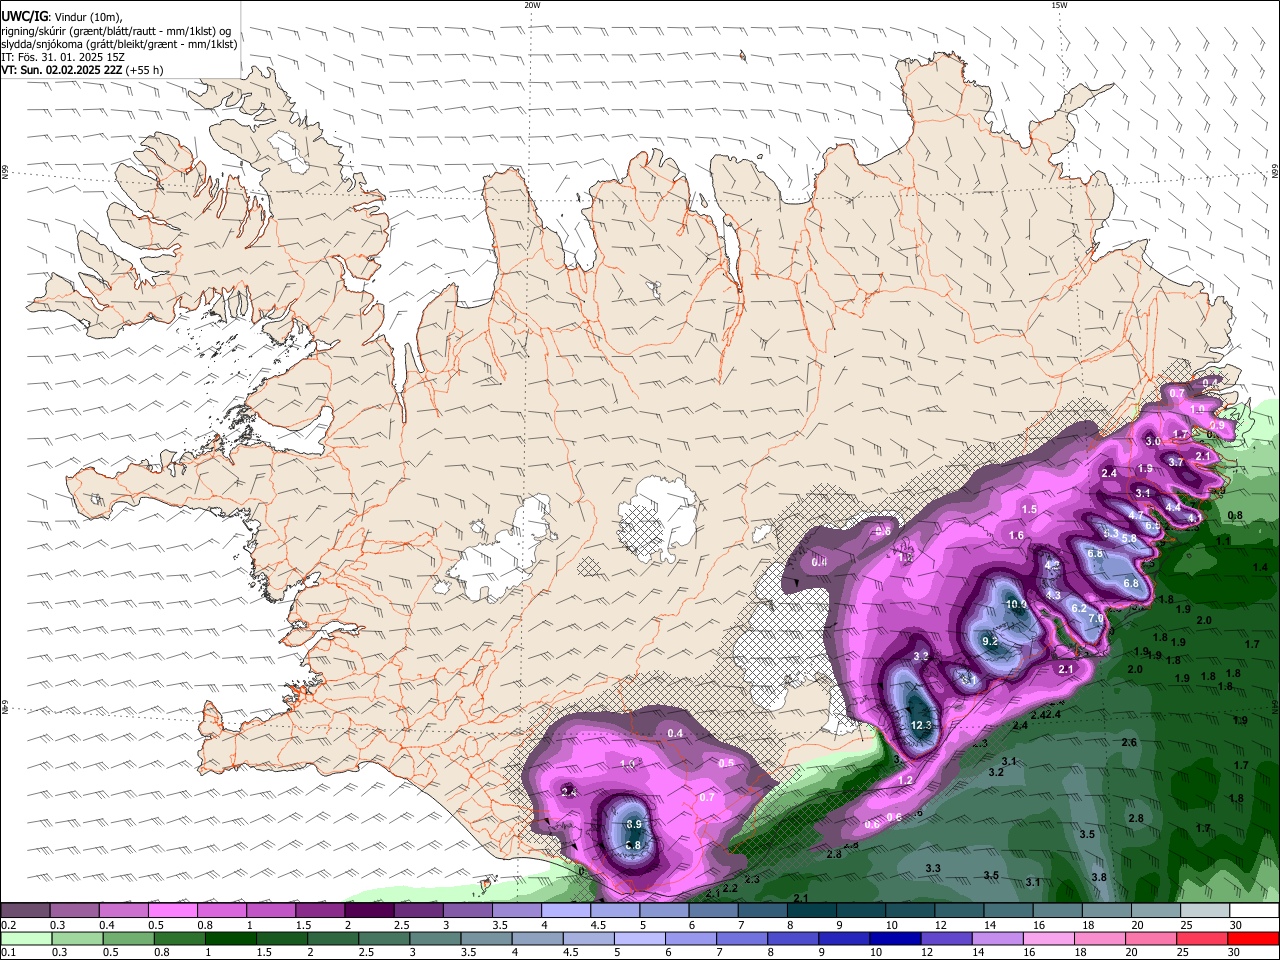The image size is (1280, 960).
Task: Click the dark navy swatch in the lower scale
Action: [894, 938]
